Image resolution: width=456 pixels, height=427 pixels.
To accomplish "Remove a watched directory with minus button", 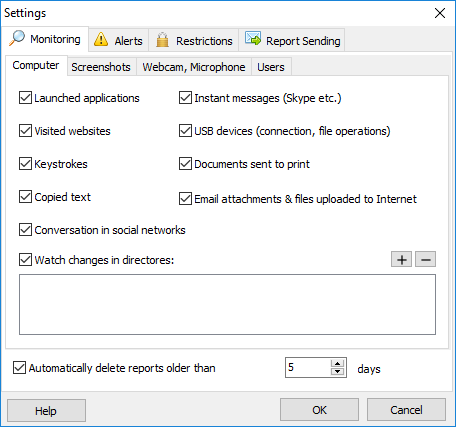I will (425, 259).
